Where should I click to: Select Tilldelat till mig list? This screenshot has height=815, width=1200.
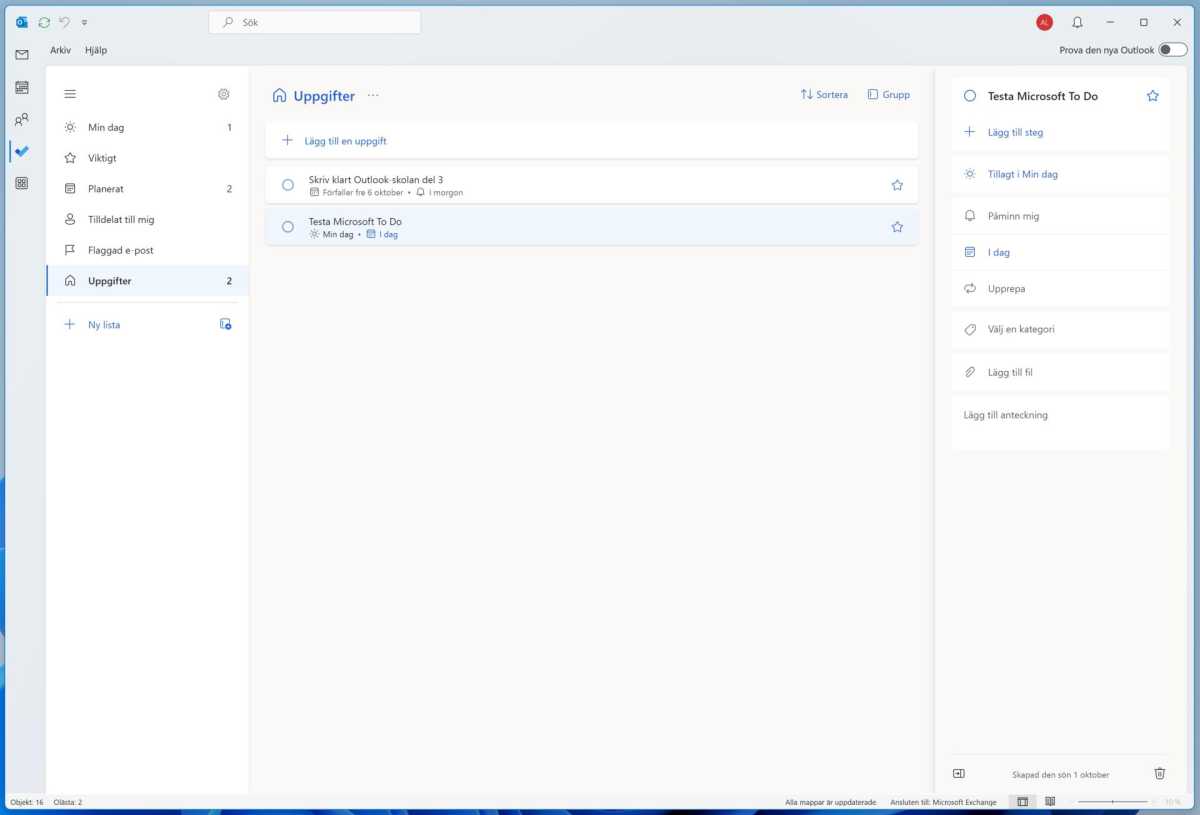148,219
